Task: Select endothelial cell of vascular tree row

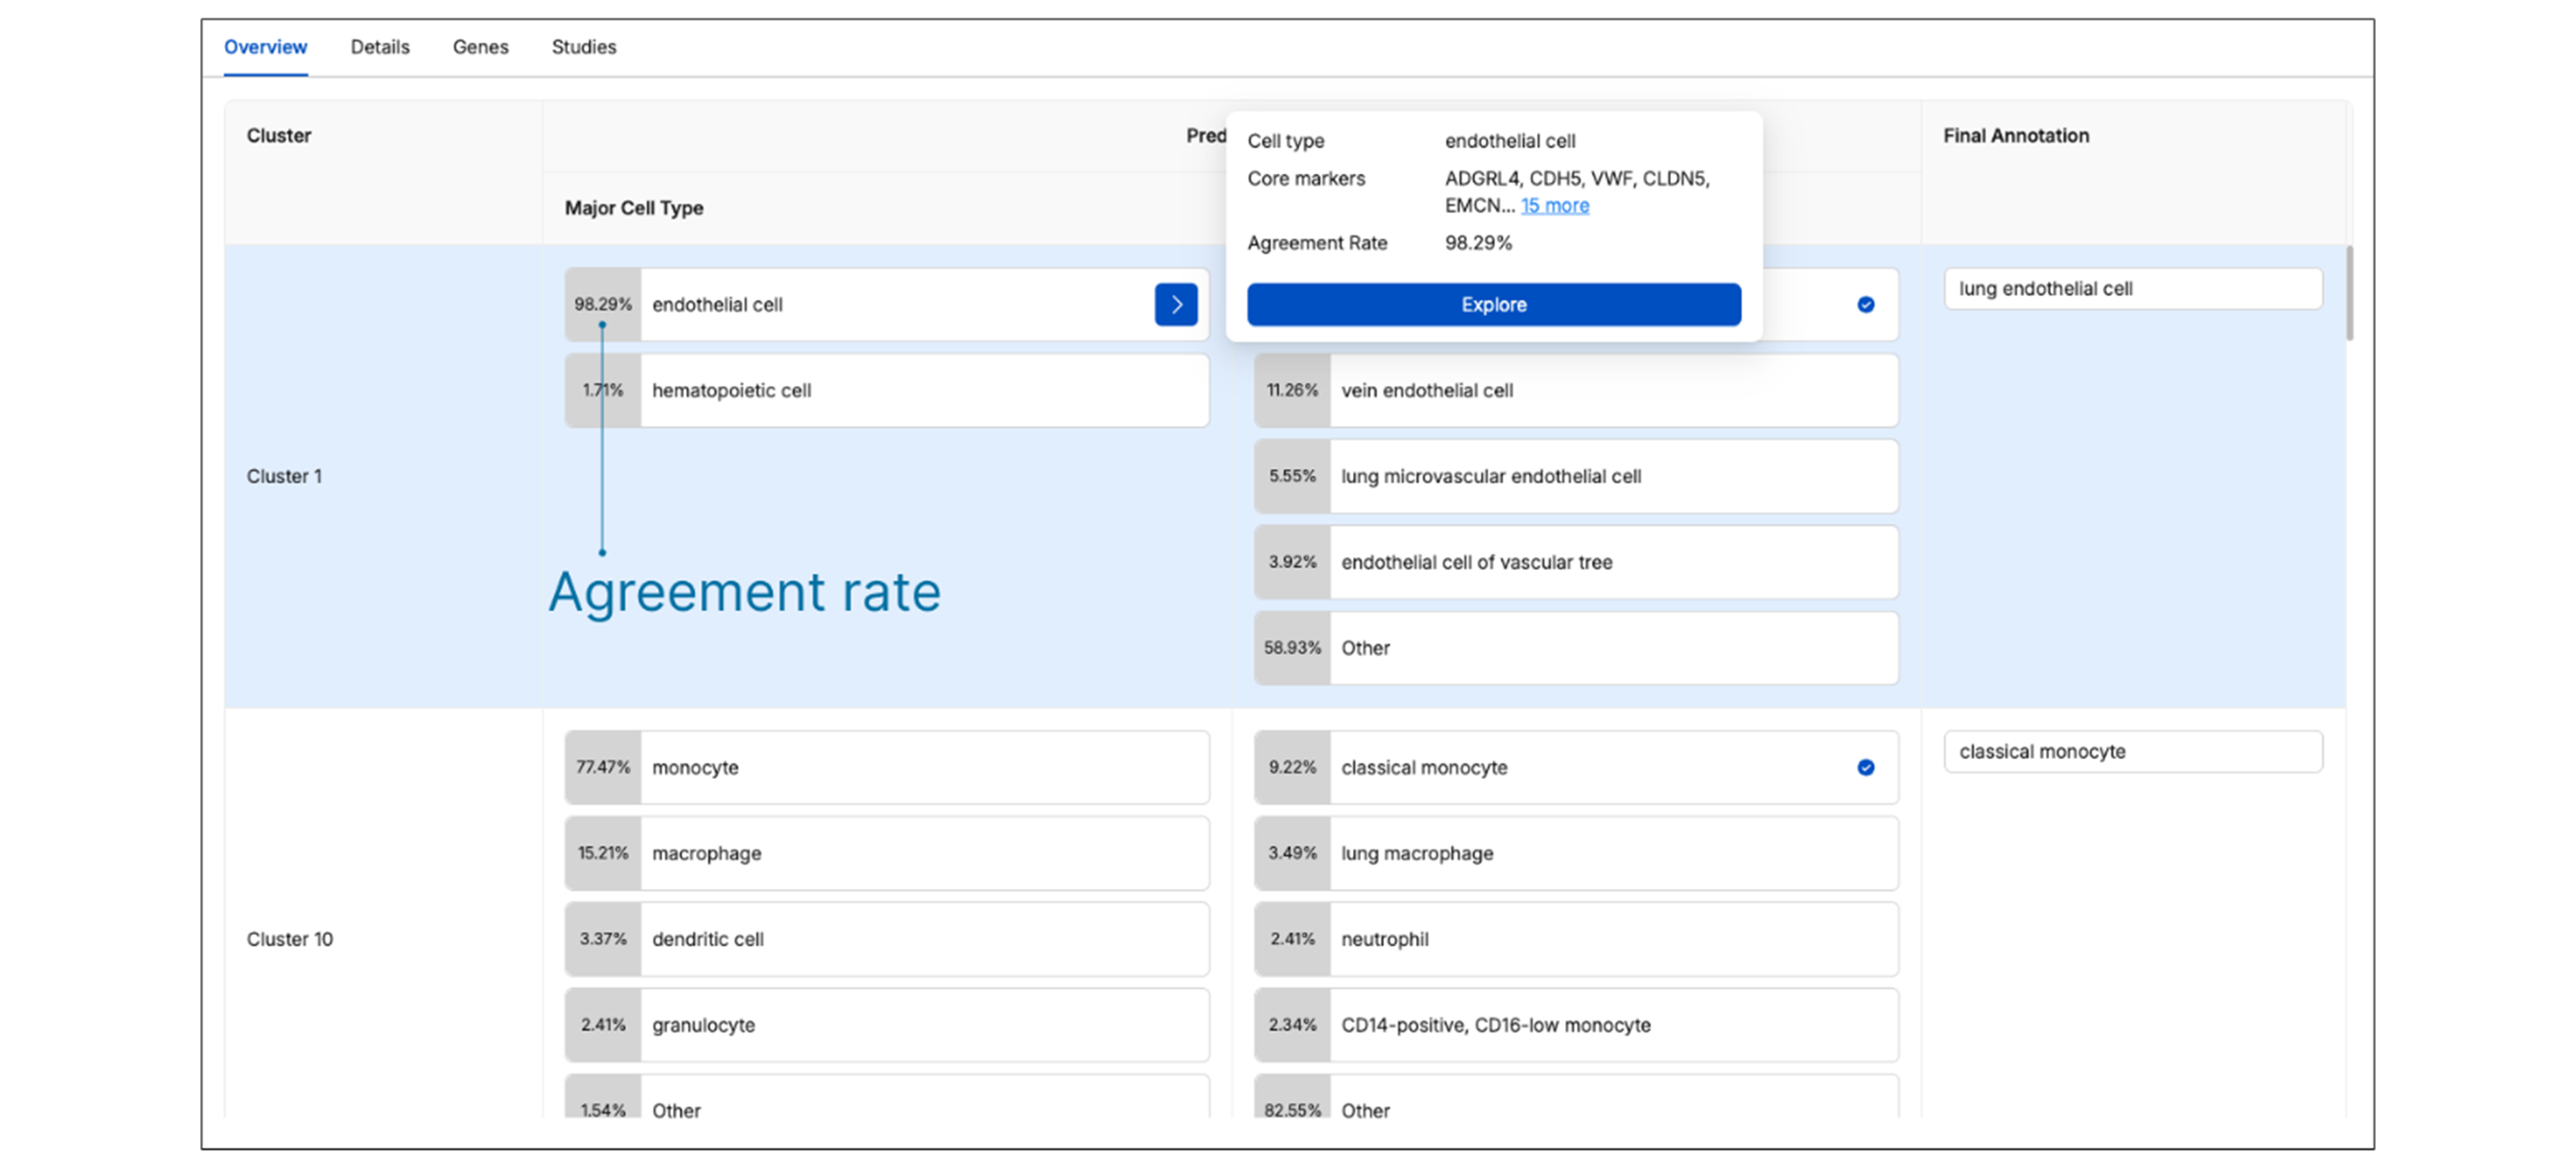Action: tap(1576, 562)
